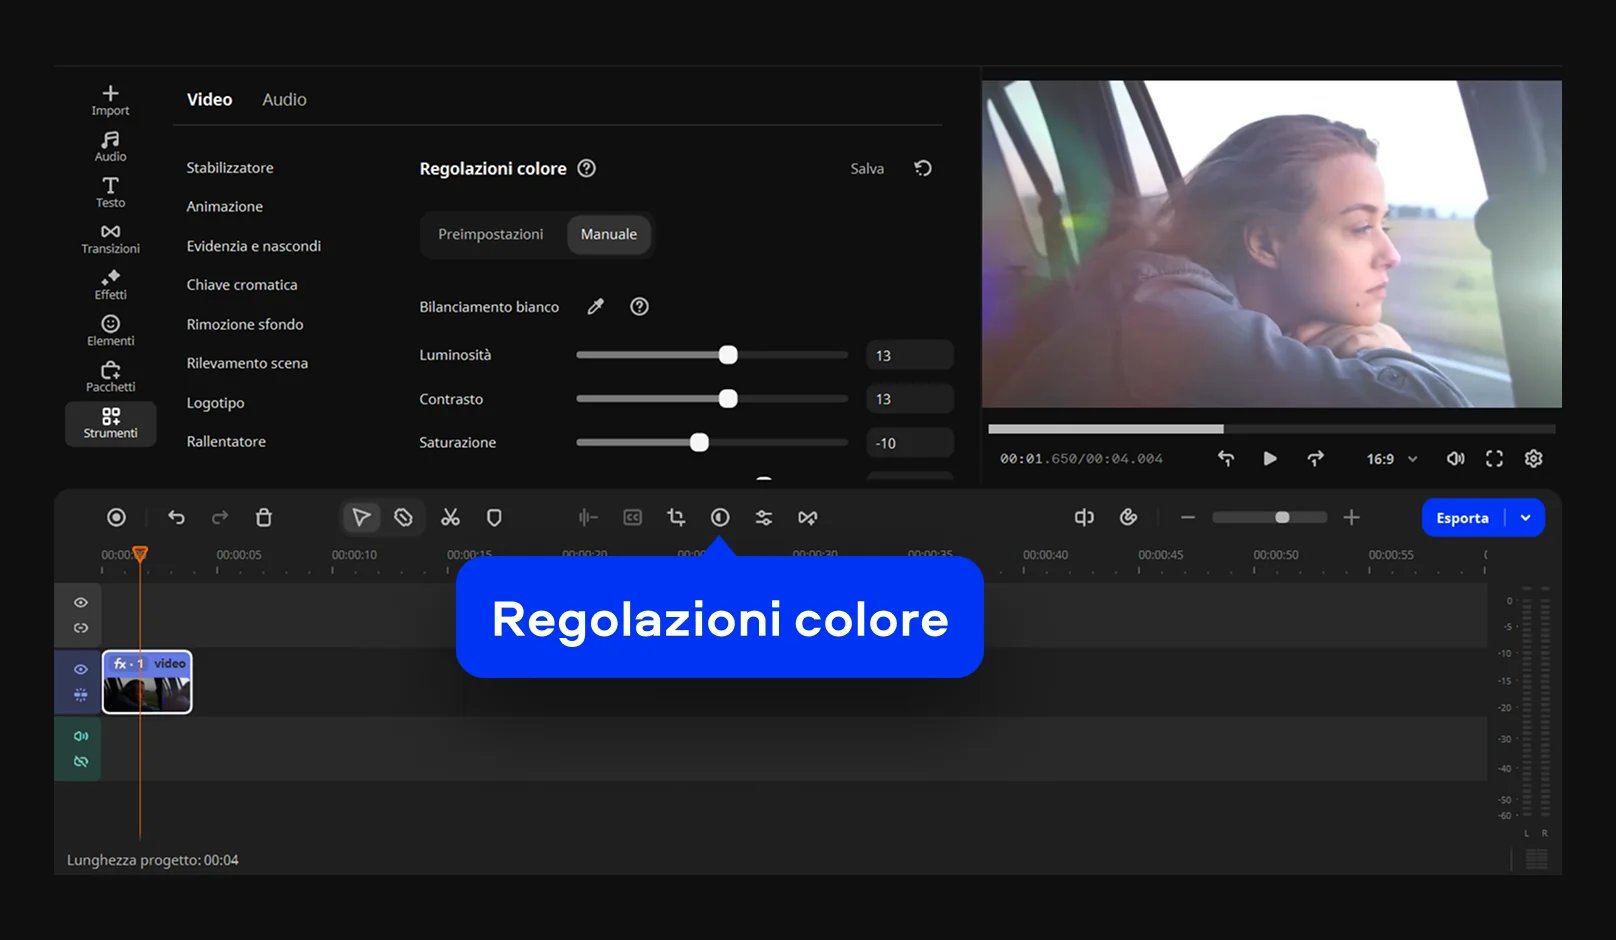Click the color adjustments toolbar icon
This screenshot has height=940, width=1616.
tap(720, 517)
